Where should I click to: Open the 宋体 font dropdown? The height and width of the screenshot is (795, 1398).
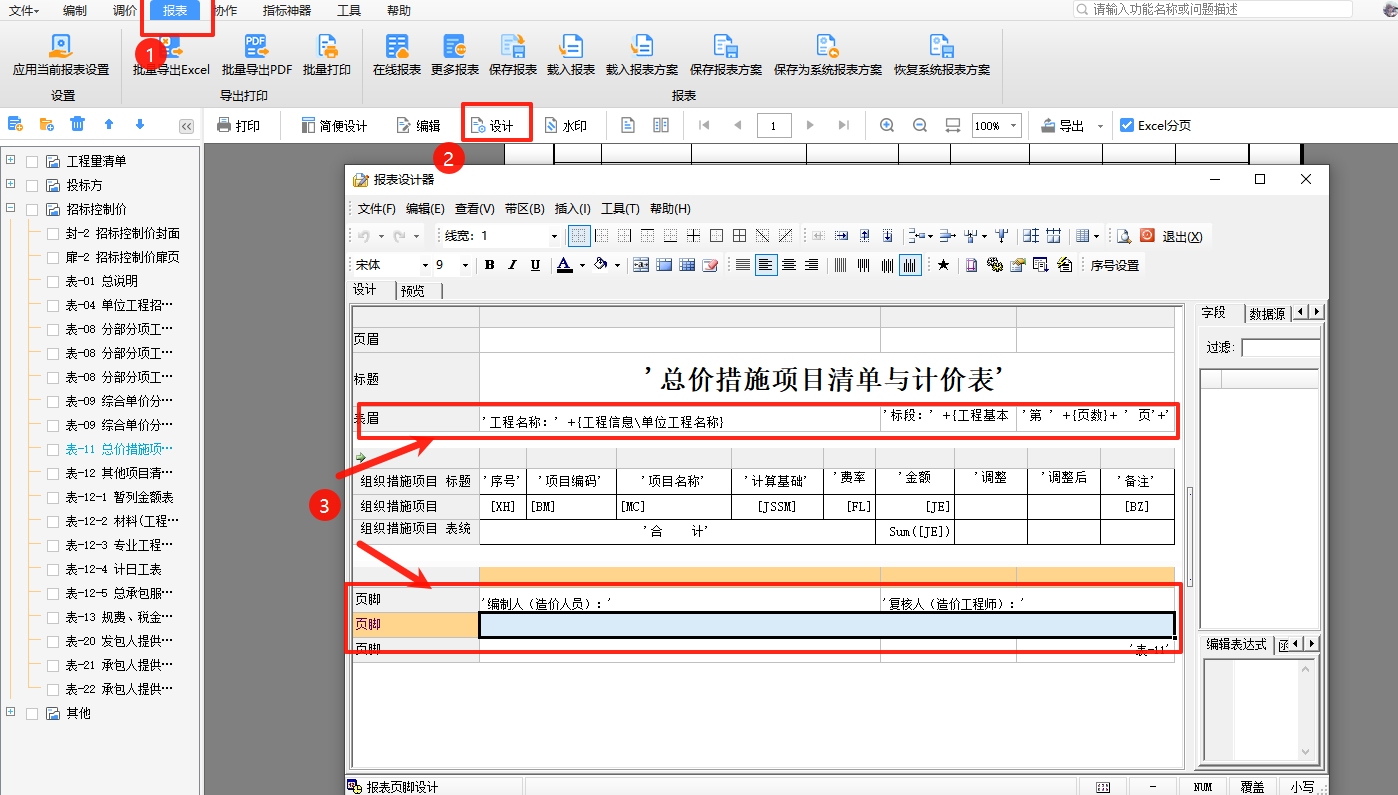(425, 265)
